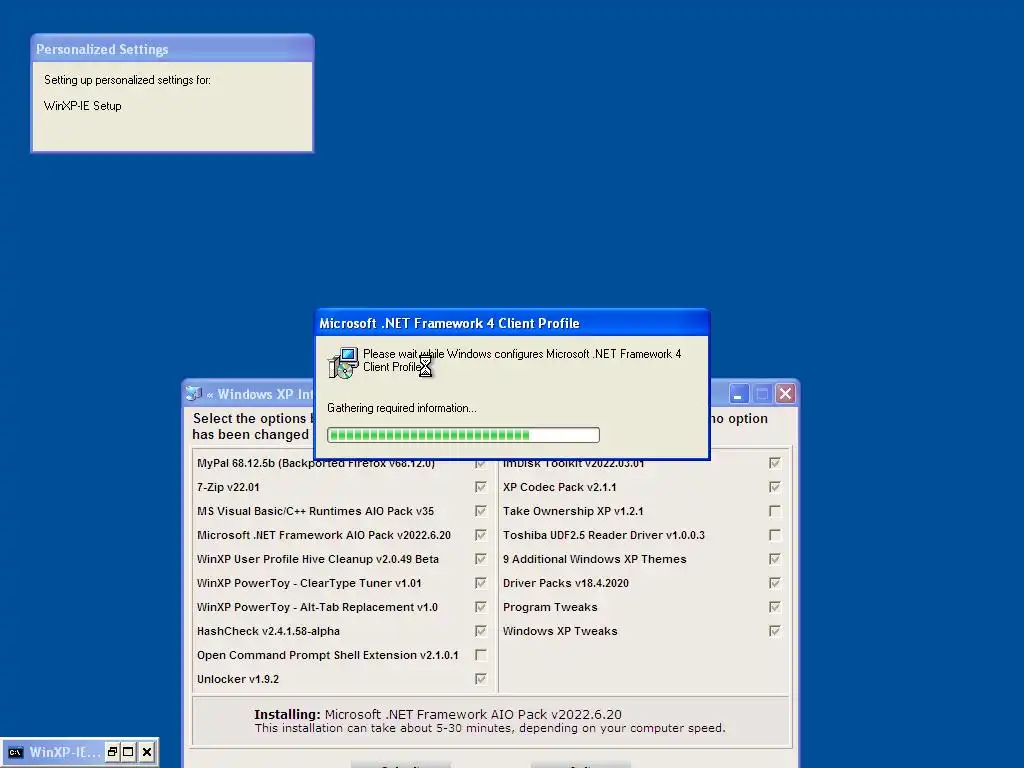Toggle the HashCheck v2.4.1.58-alpha checkbox
Image resolution: width=1024 pixels, height=768 pixels.
481,631
